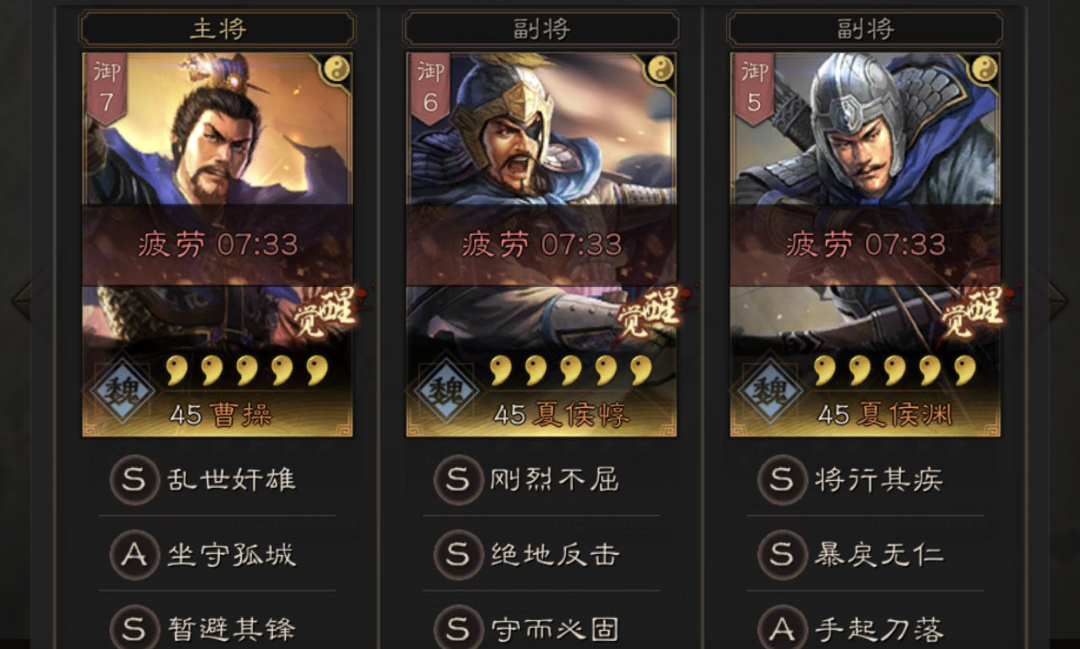Screen dimensions: 1080x649
Task: Click the yin-yang icon on 夏侯惇's card
Action: coord(661,69)
